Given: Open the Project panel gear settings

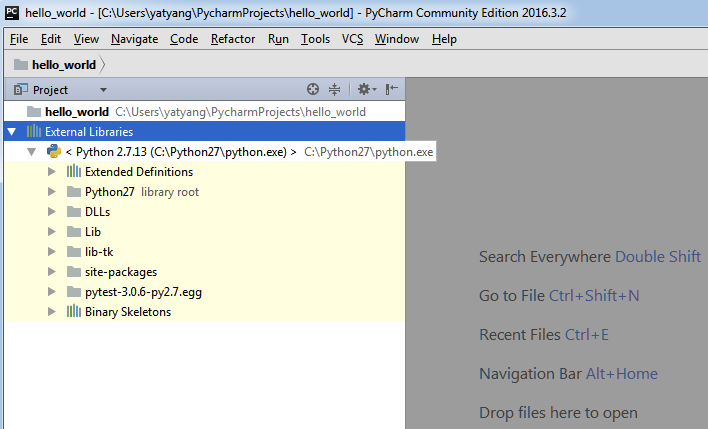Looking at the screenshot, I should [367, 89].
